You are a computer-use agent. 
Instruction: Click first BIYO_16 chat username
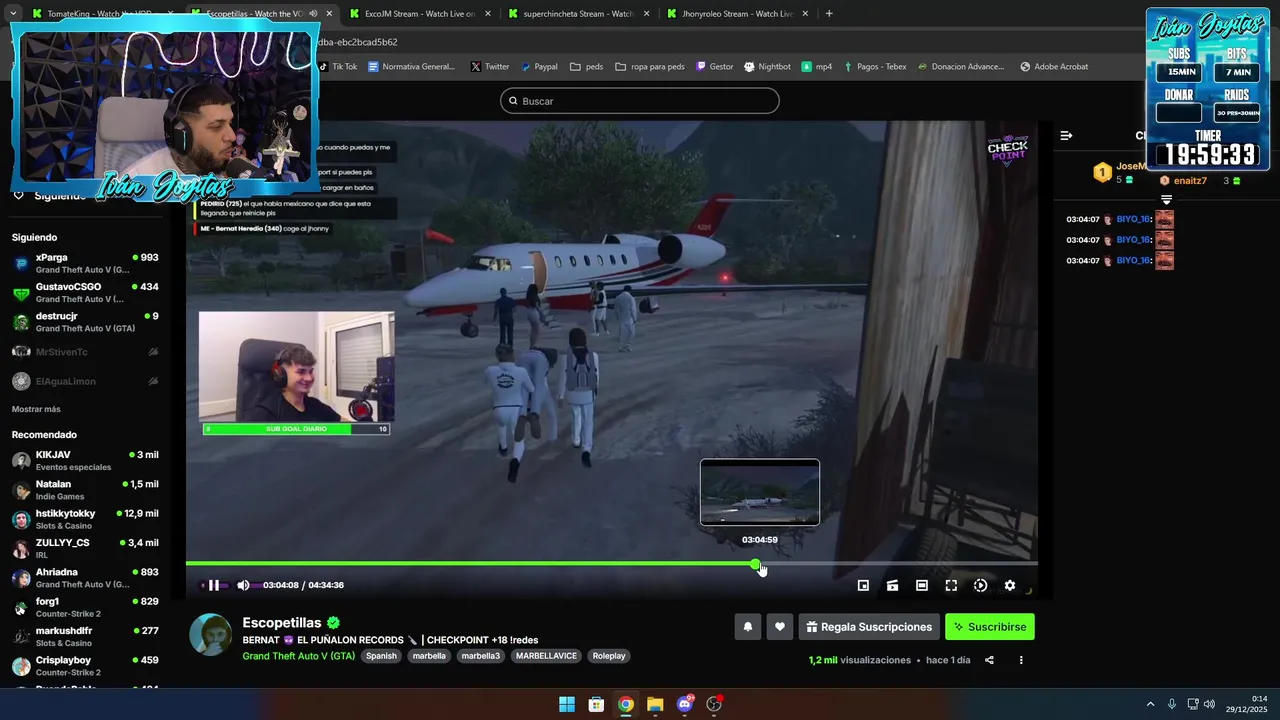click(1132, 219)
